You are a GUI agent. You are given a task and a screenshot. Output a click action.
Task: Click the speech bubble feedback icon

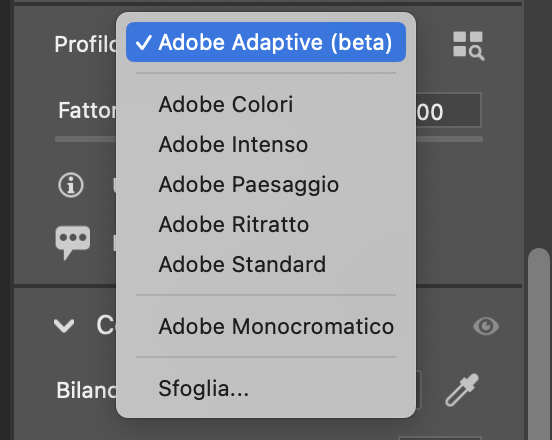pyautogui.click(x=73, y=242)
